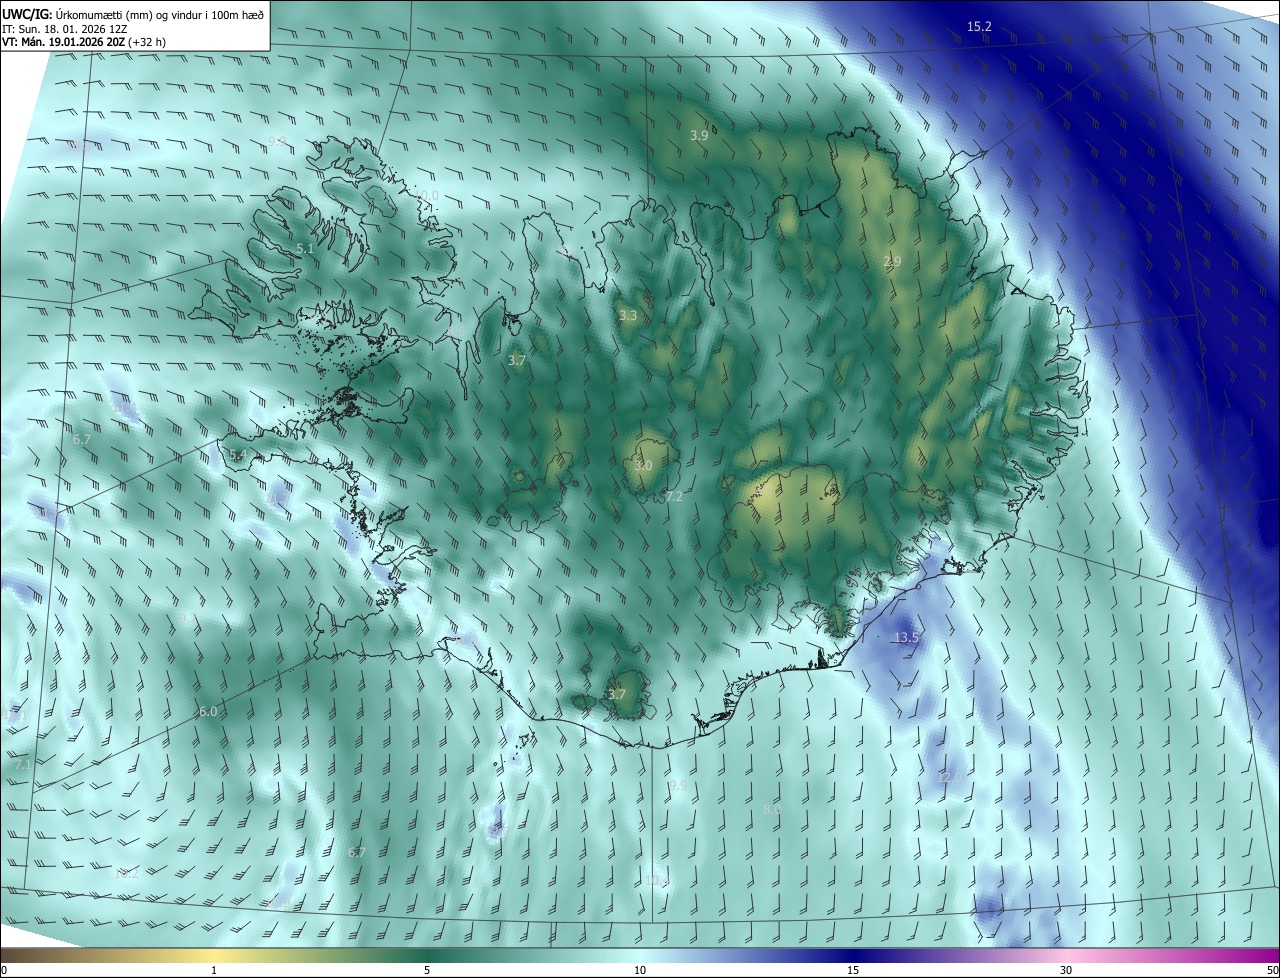
Task: Click the '9.9' value south of the coast
Action: click(678, 785)
